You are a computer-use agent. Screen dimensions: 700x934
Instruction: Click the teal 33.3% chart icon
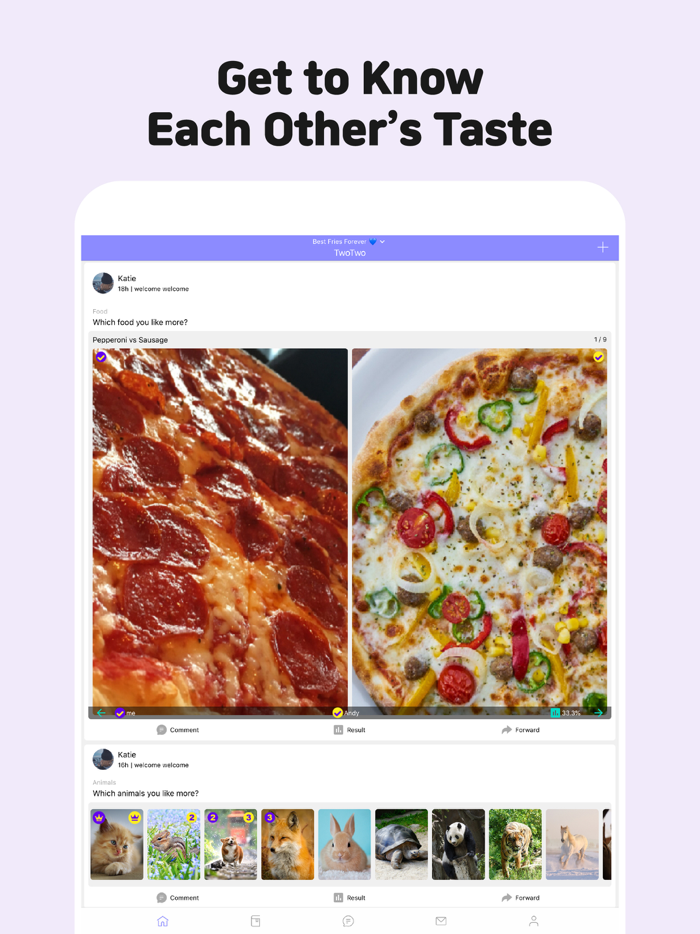(555, 712)
